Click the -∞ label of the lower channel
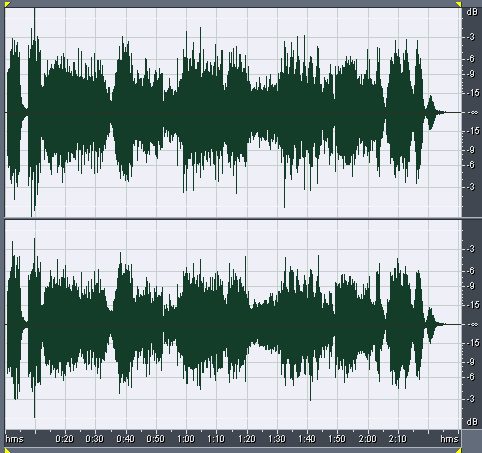Image resolution: width=482 pixels, height=453 pixels. (x=473, y=324)
